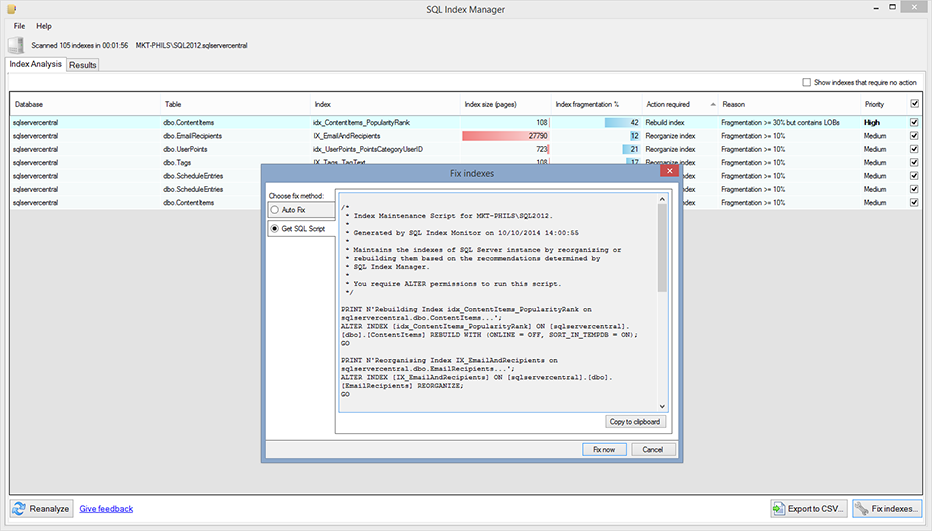Sort by the Database column header

(85, 104)
